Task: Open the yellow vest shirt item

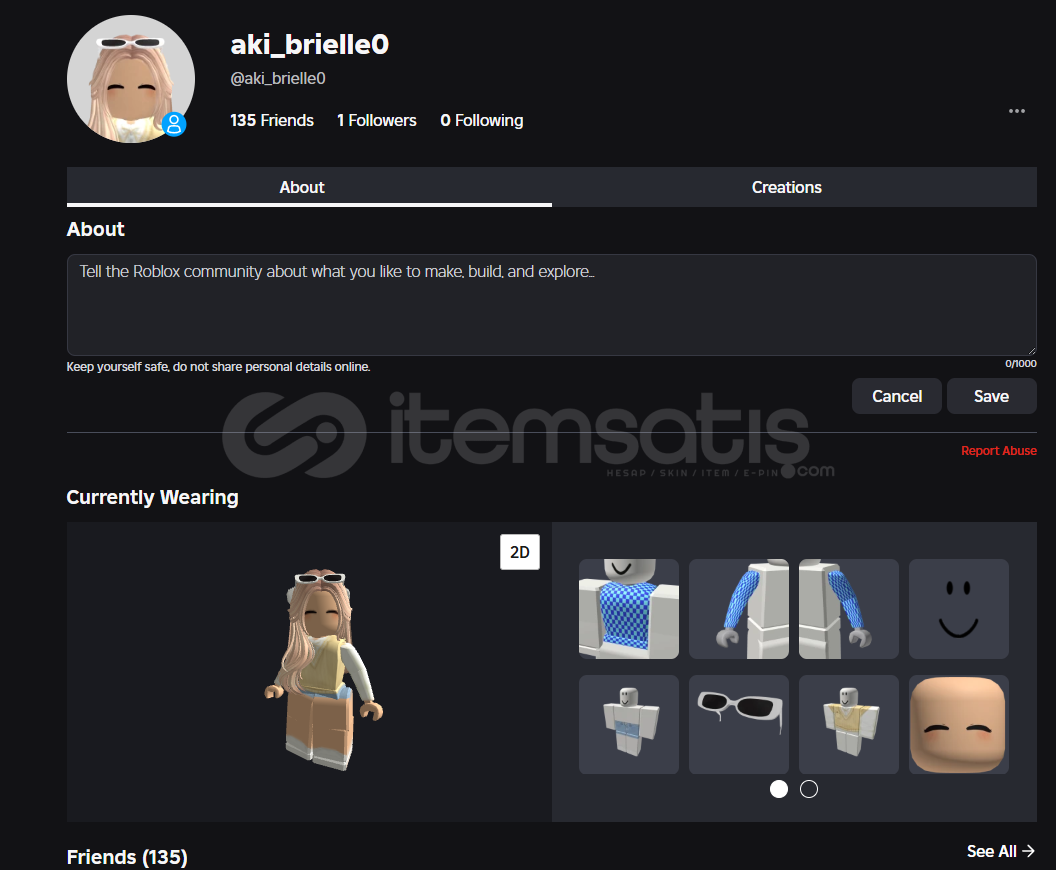Action: 848,724
